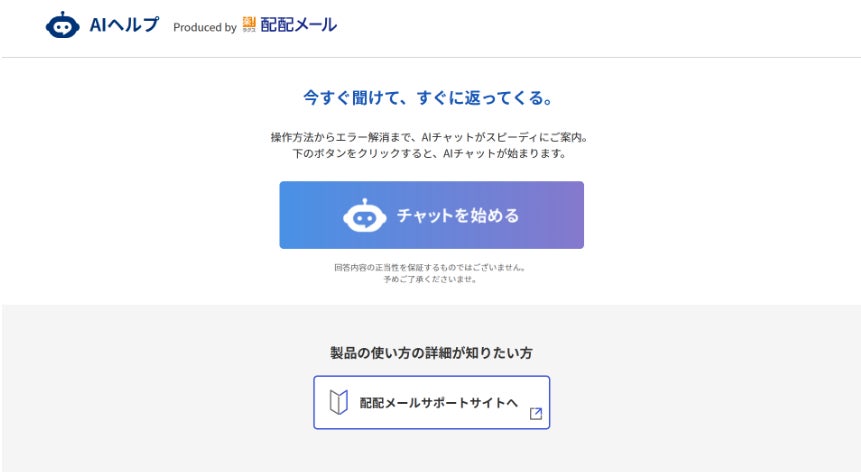Click the 予めご了承くださいませ notice line

[x=430, y=279]
